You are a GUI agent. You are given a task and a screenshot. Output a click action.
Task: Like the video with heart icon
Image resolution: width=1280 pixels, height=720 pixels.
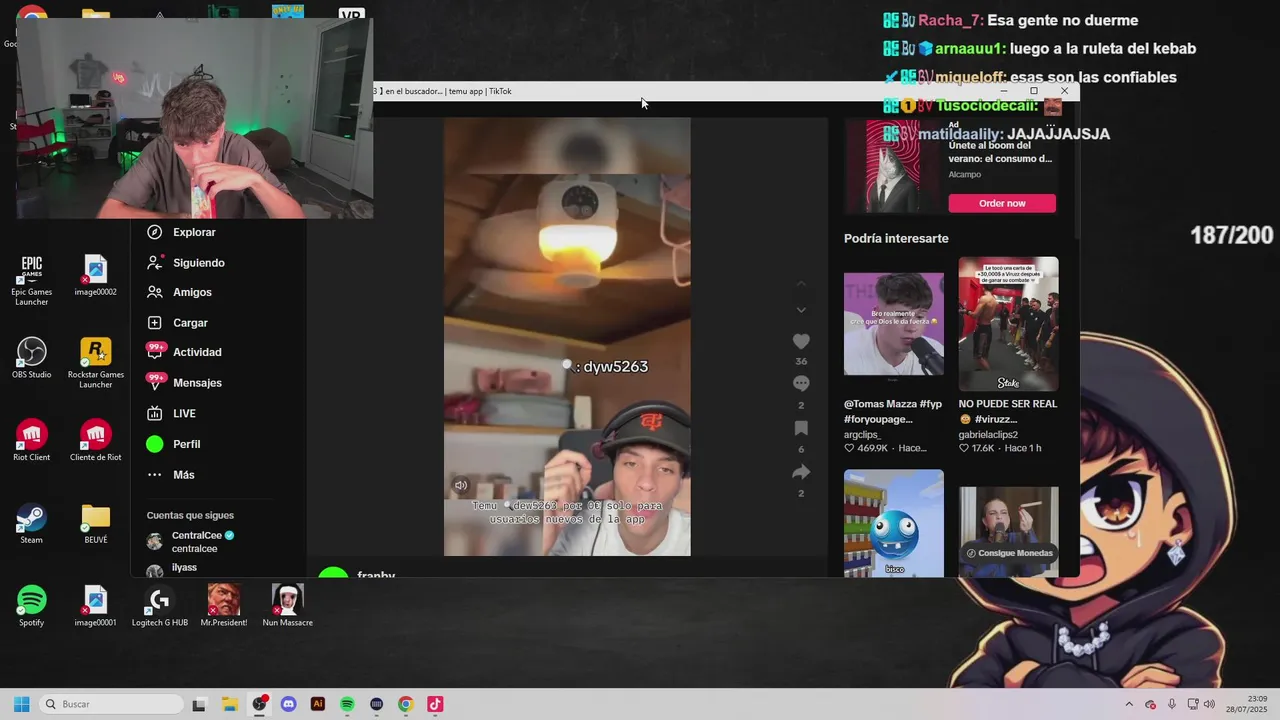click(801, 342)
